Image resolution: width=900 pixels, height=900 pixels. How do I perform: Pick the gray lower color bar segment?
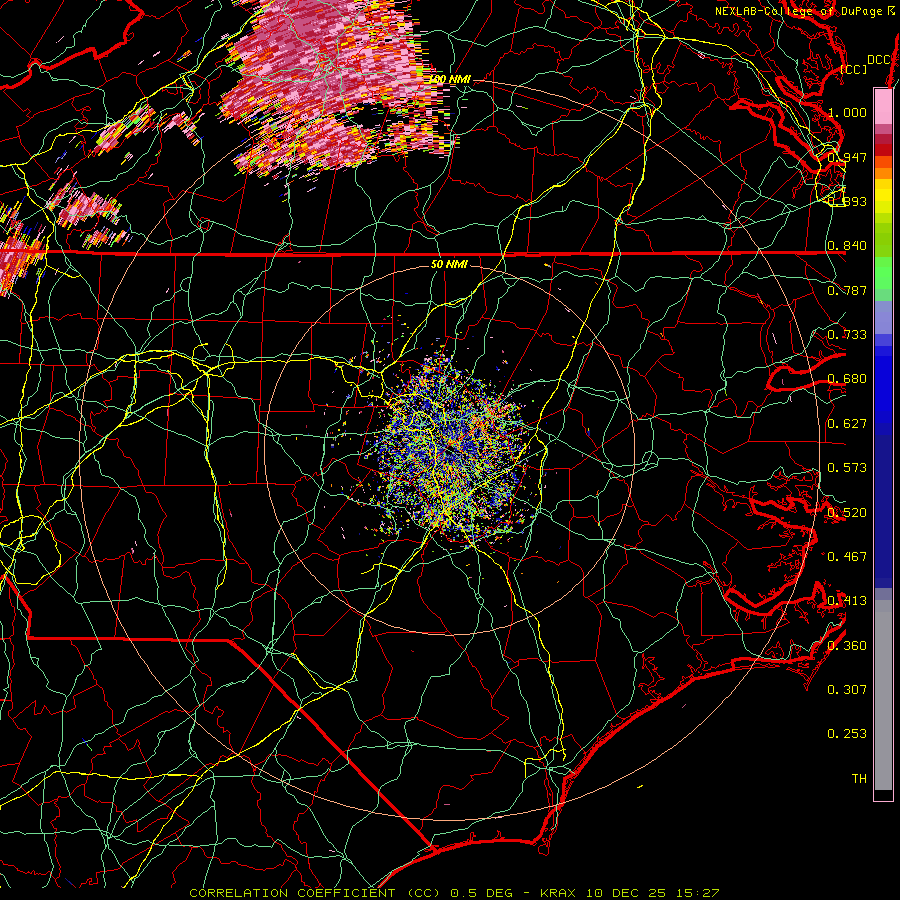[883, 695]
